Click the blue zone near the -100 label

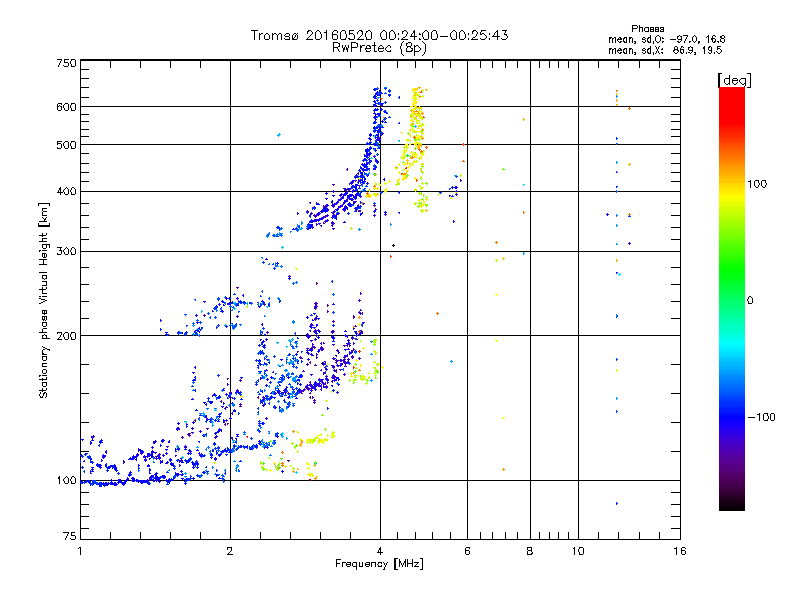coord(732,416)
